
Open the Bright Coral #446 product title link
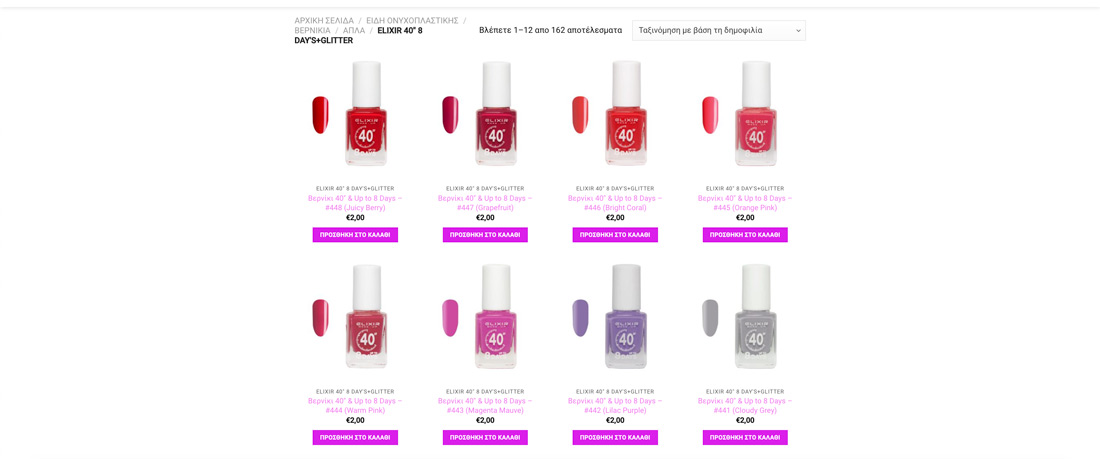click(x=615, y=202)
